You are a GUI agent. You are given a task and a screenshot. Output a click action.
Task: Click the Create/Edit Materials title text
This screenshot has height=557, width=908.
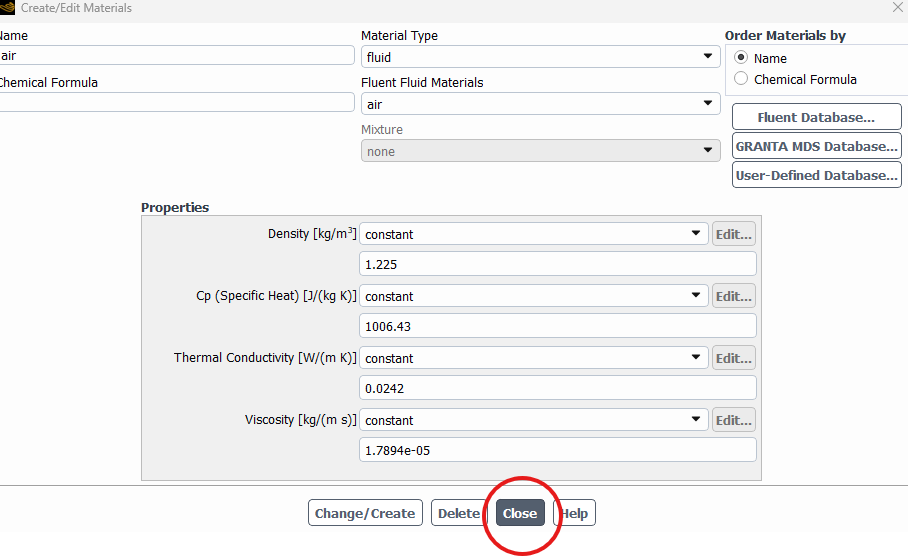point(76,8)
